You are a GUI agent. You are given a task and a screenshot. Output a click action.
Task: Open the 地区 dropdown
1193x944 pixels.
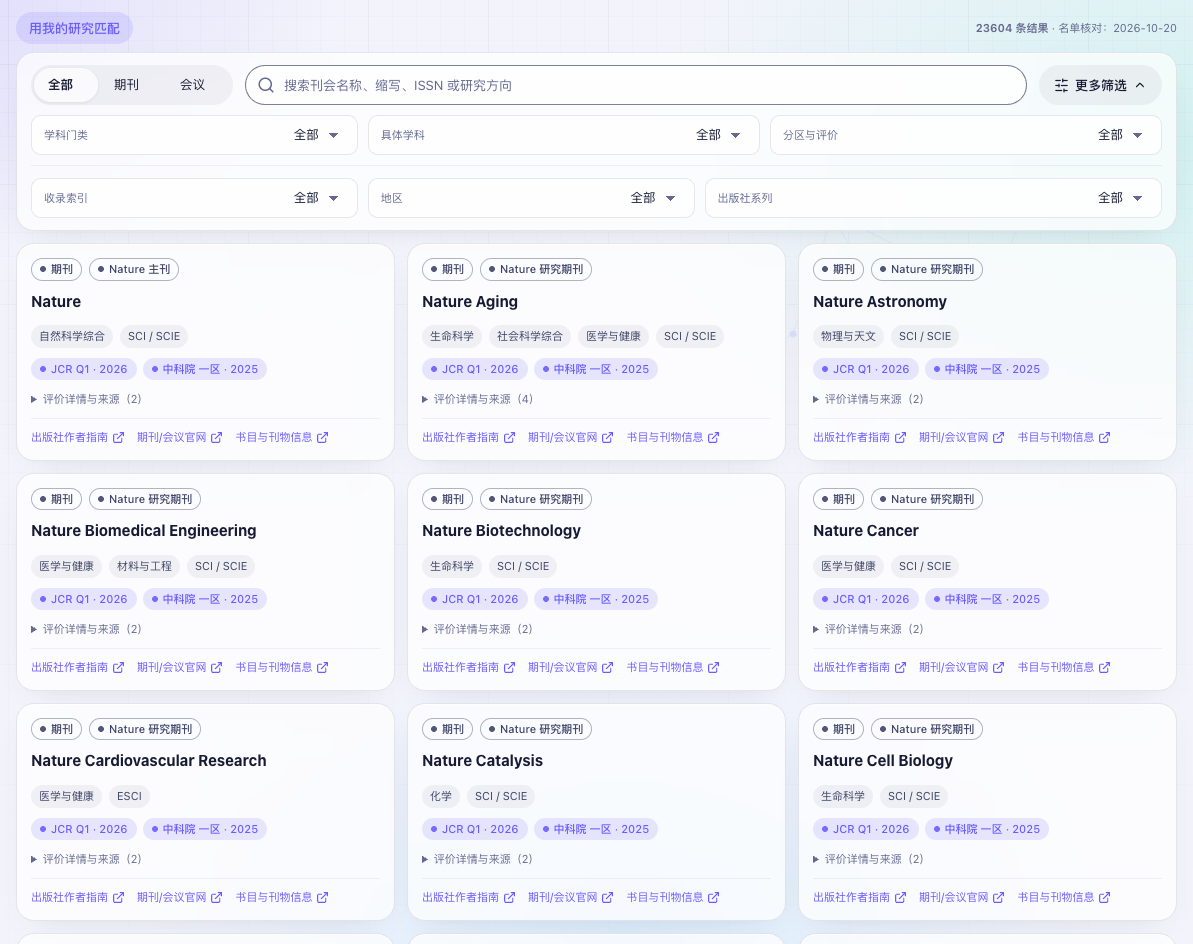pyautogui.click(x=531, y=198)
